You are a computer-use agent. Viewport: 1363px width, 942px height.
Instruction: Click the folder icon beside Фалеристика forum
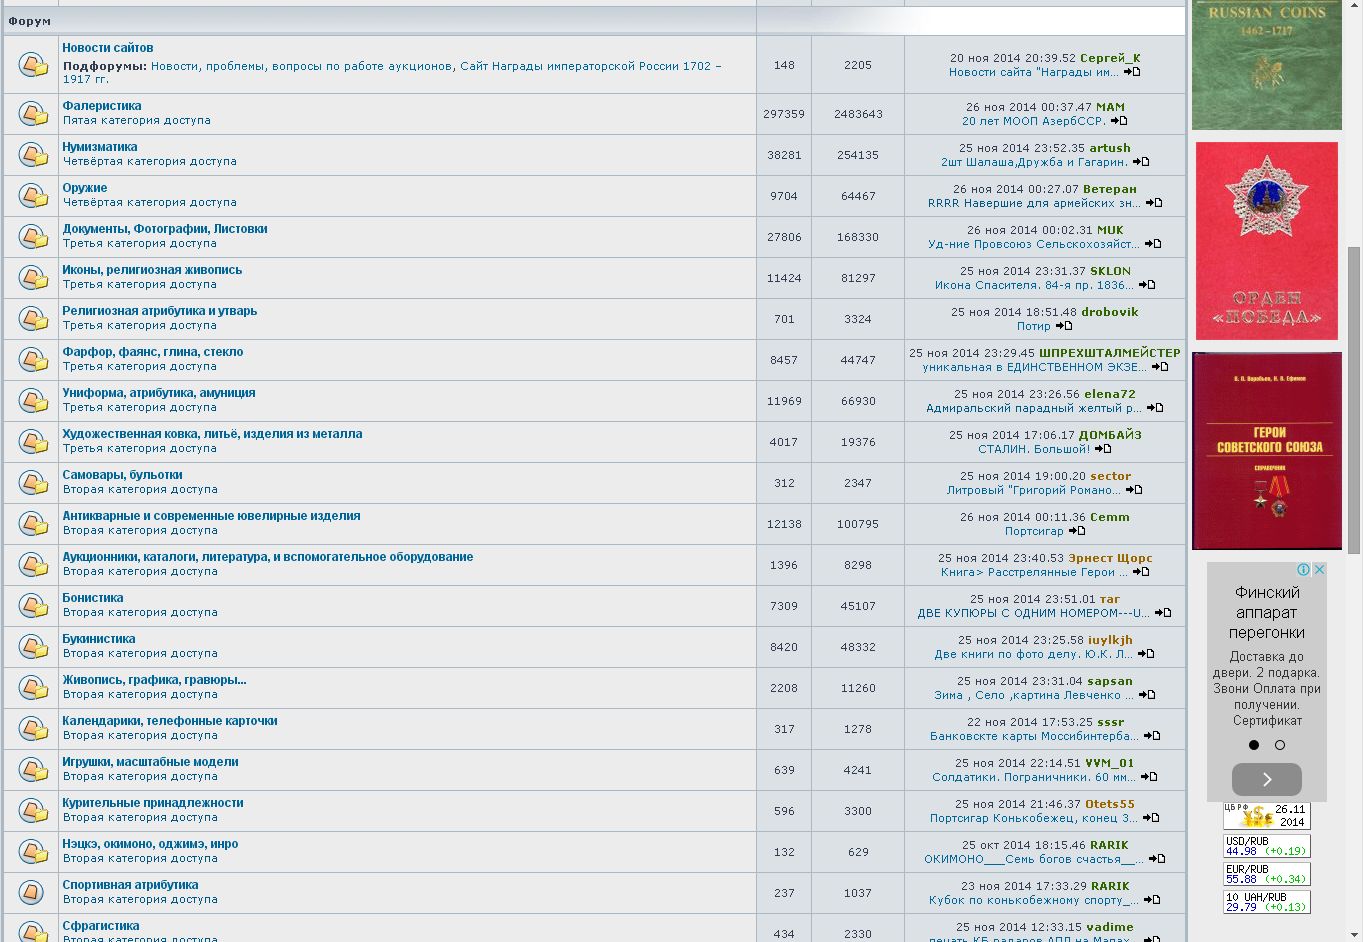[x=32, y=114]
